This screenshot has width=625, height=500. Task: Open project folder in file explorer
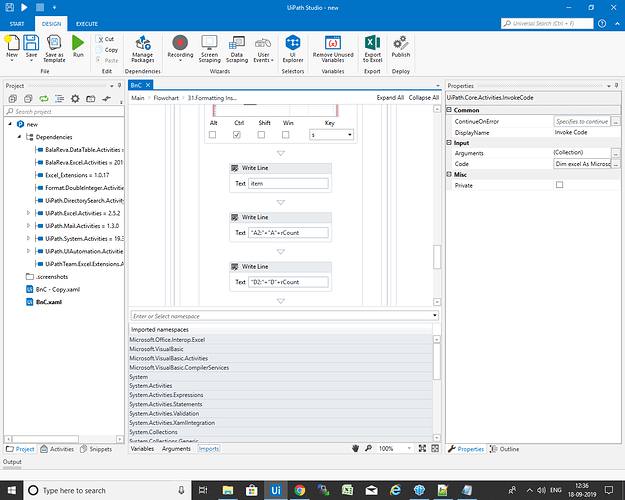90,98
